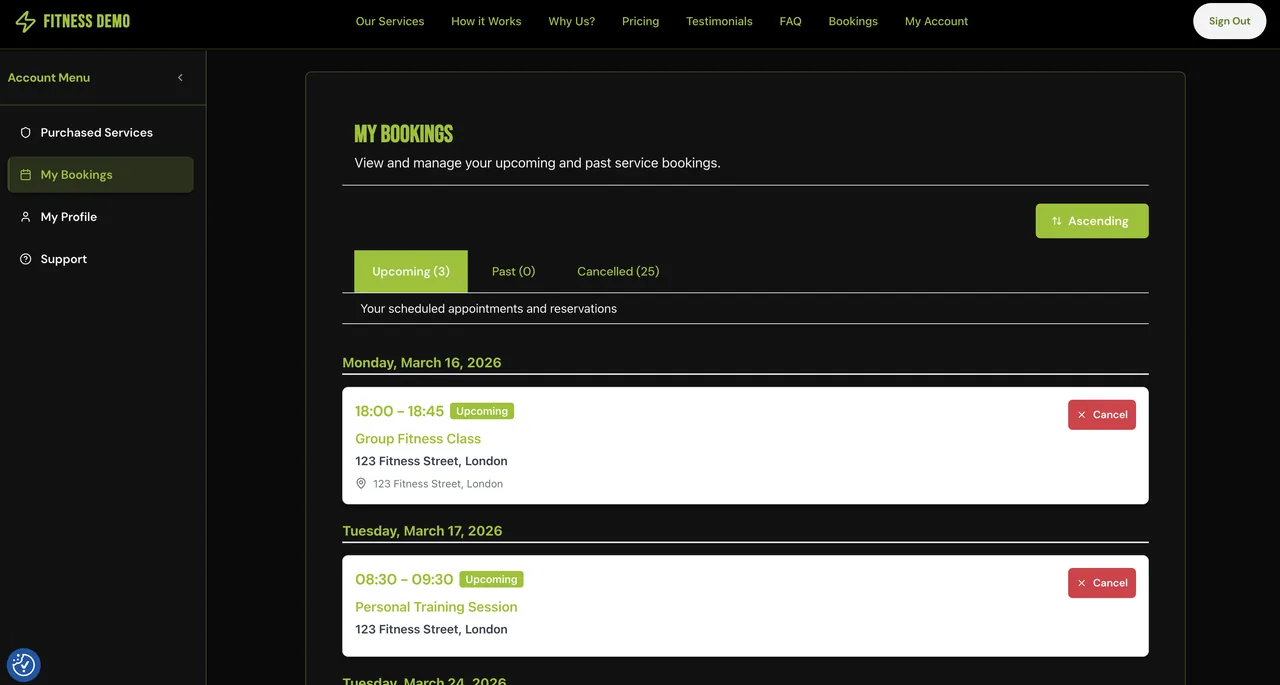Screen dimensions: 1280x685
Task: Switch to the Past bookings tab
Action: tap(513, 270)
